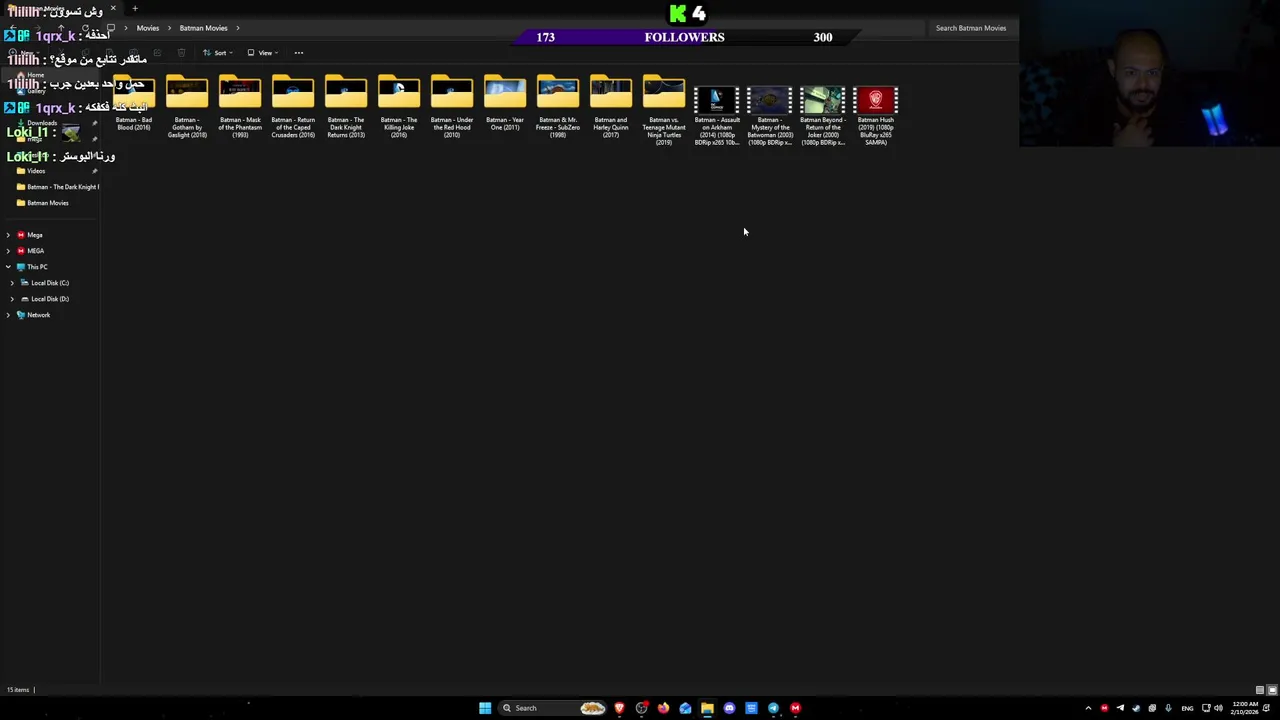Open the View dropdown in the toolbar

[262, 53]
